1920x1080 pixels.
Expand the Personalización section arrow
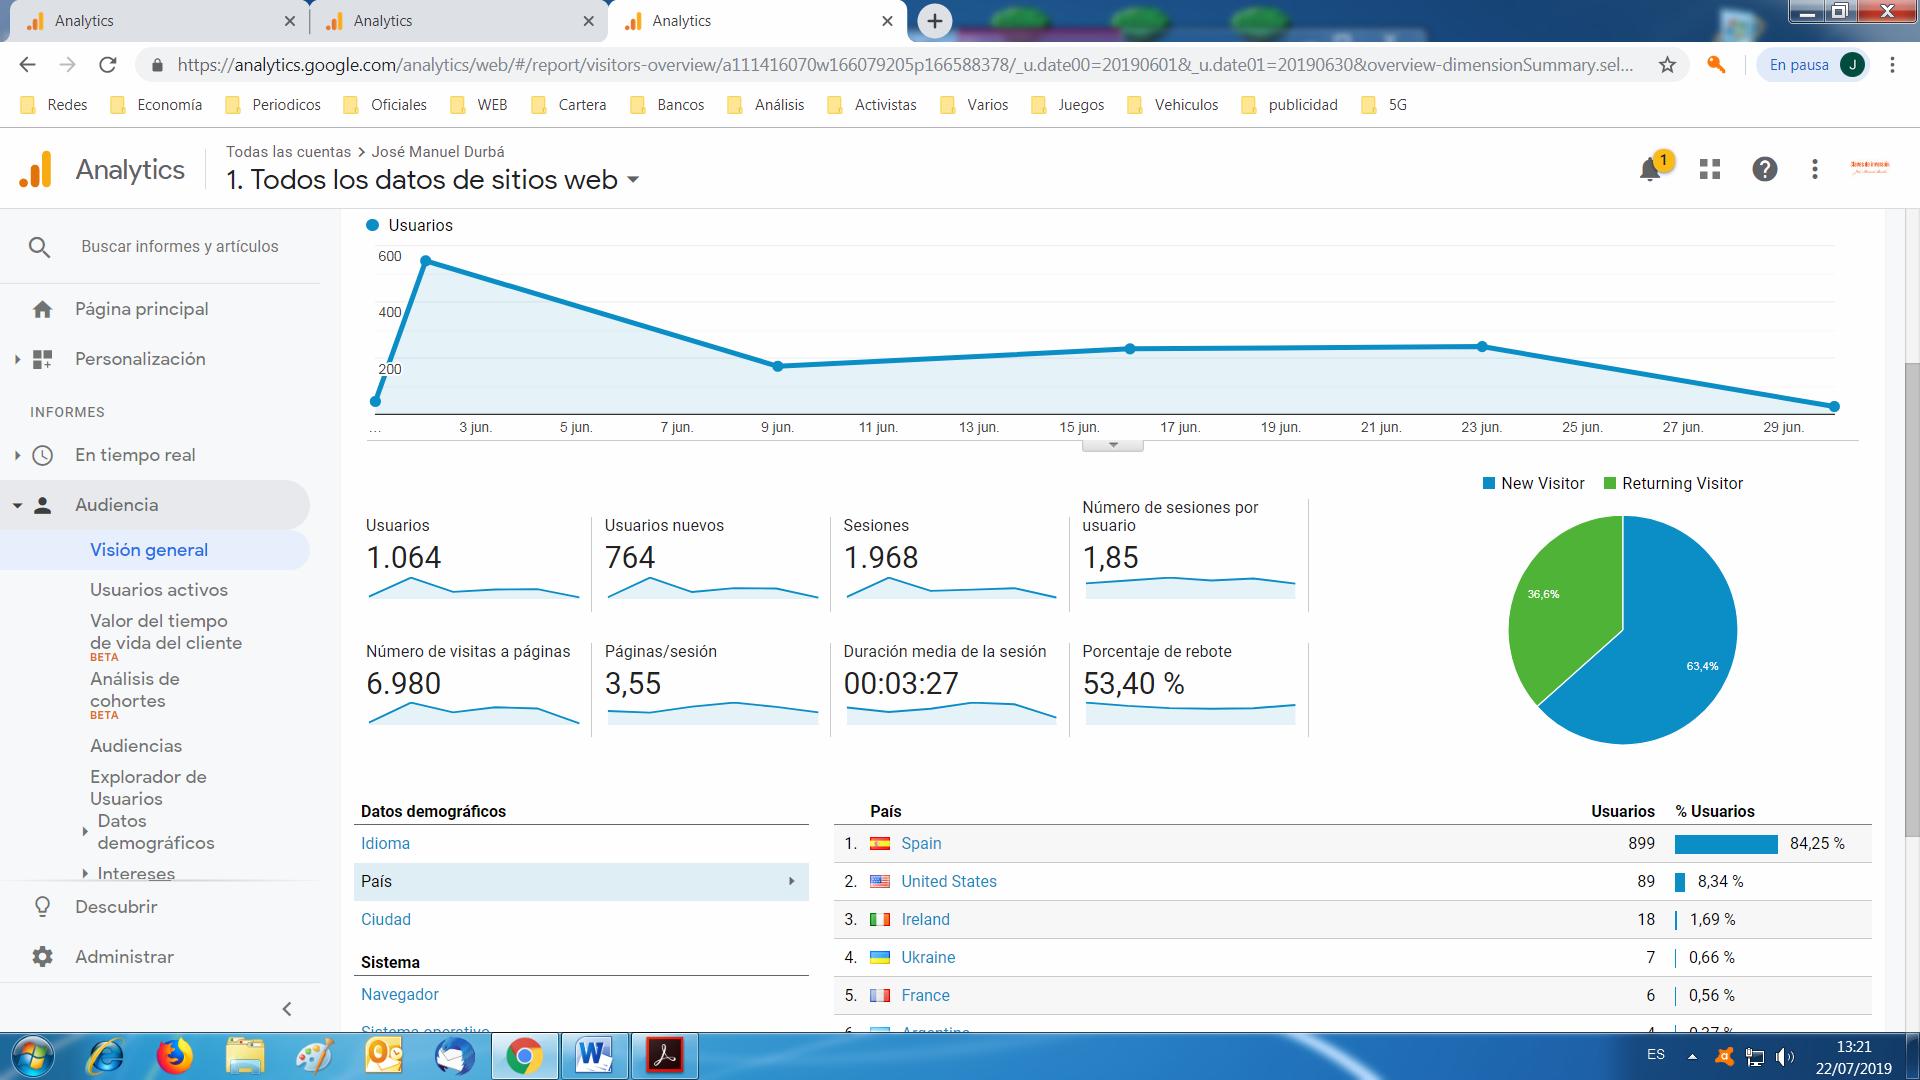(x=17, y=359)
